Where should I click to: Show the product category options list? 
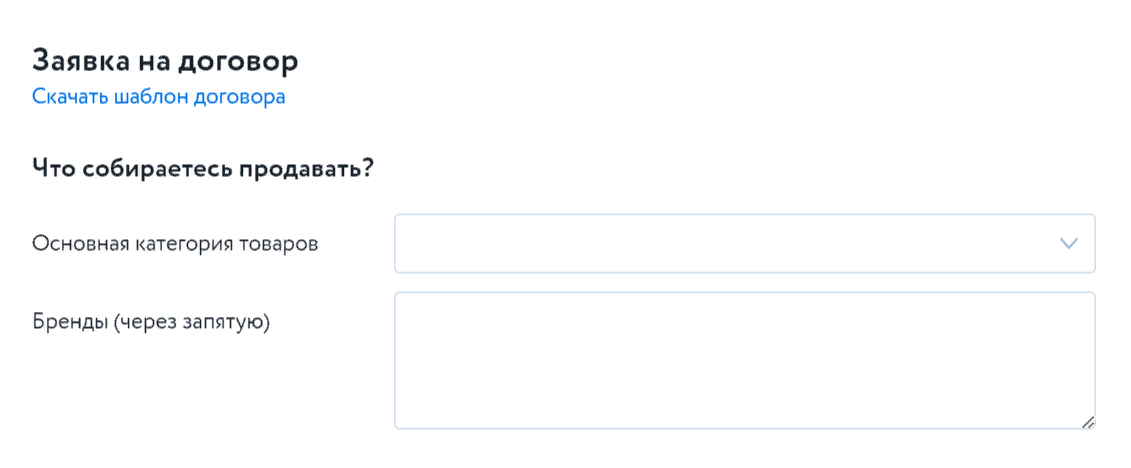744,243
